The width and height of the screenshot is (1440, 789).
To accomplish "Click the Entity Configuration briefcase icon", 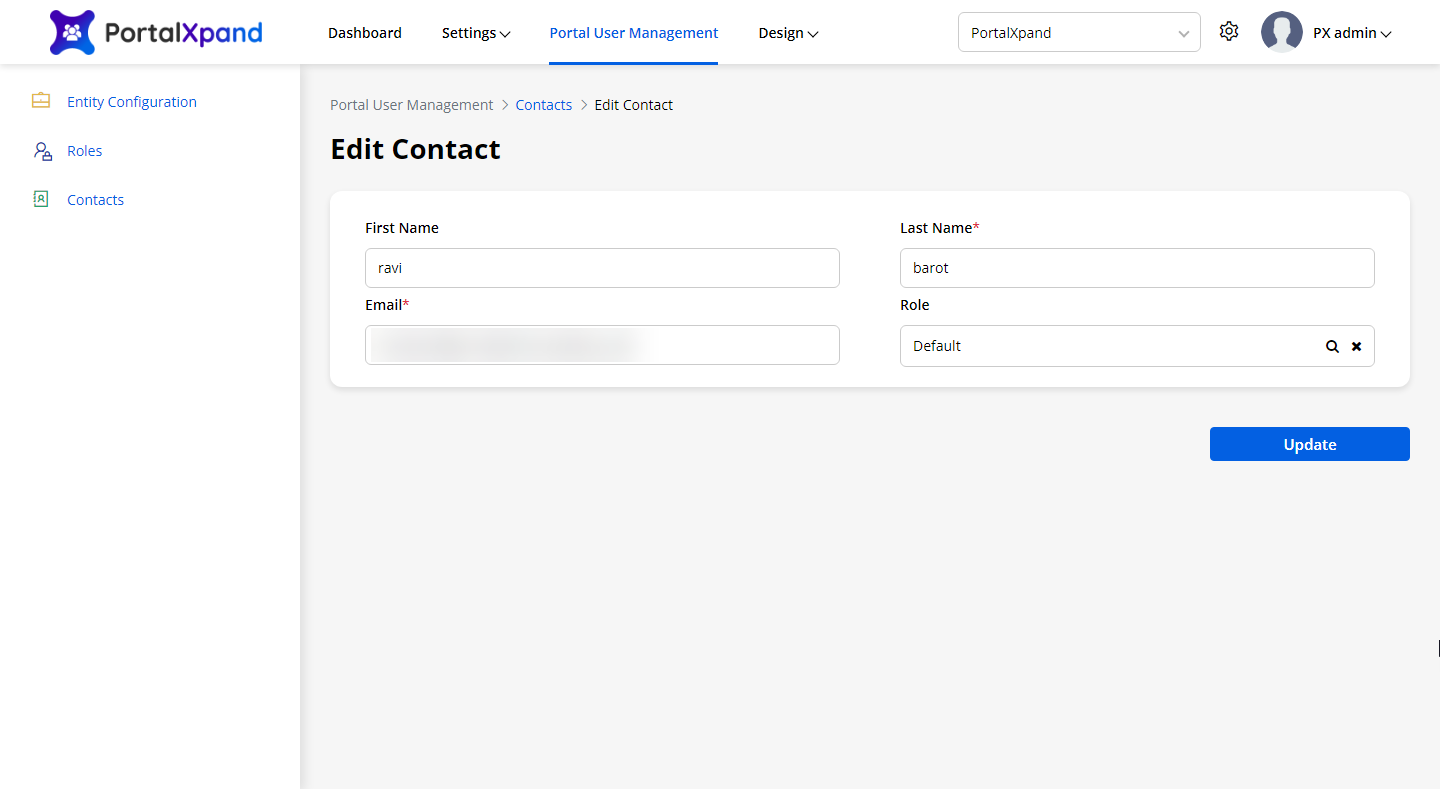I will pyautogui.click(x=41, y=101).
